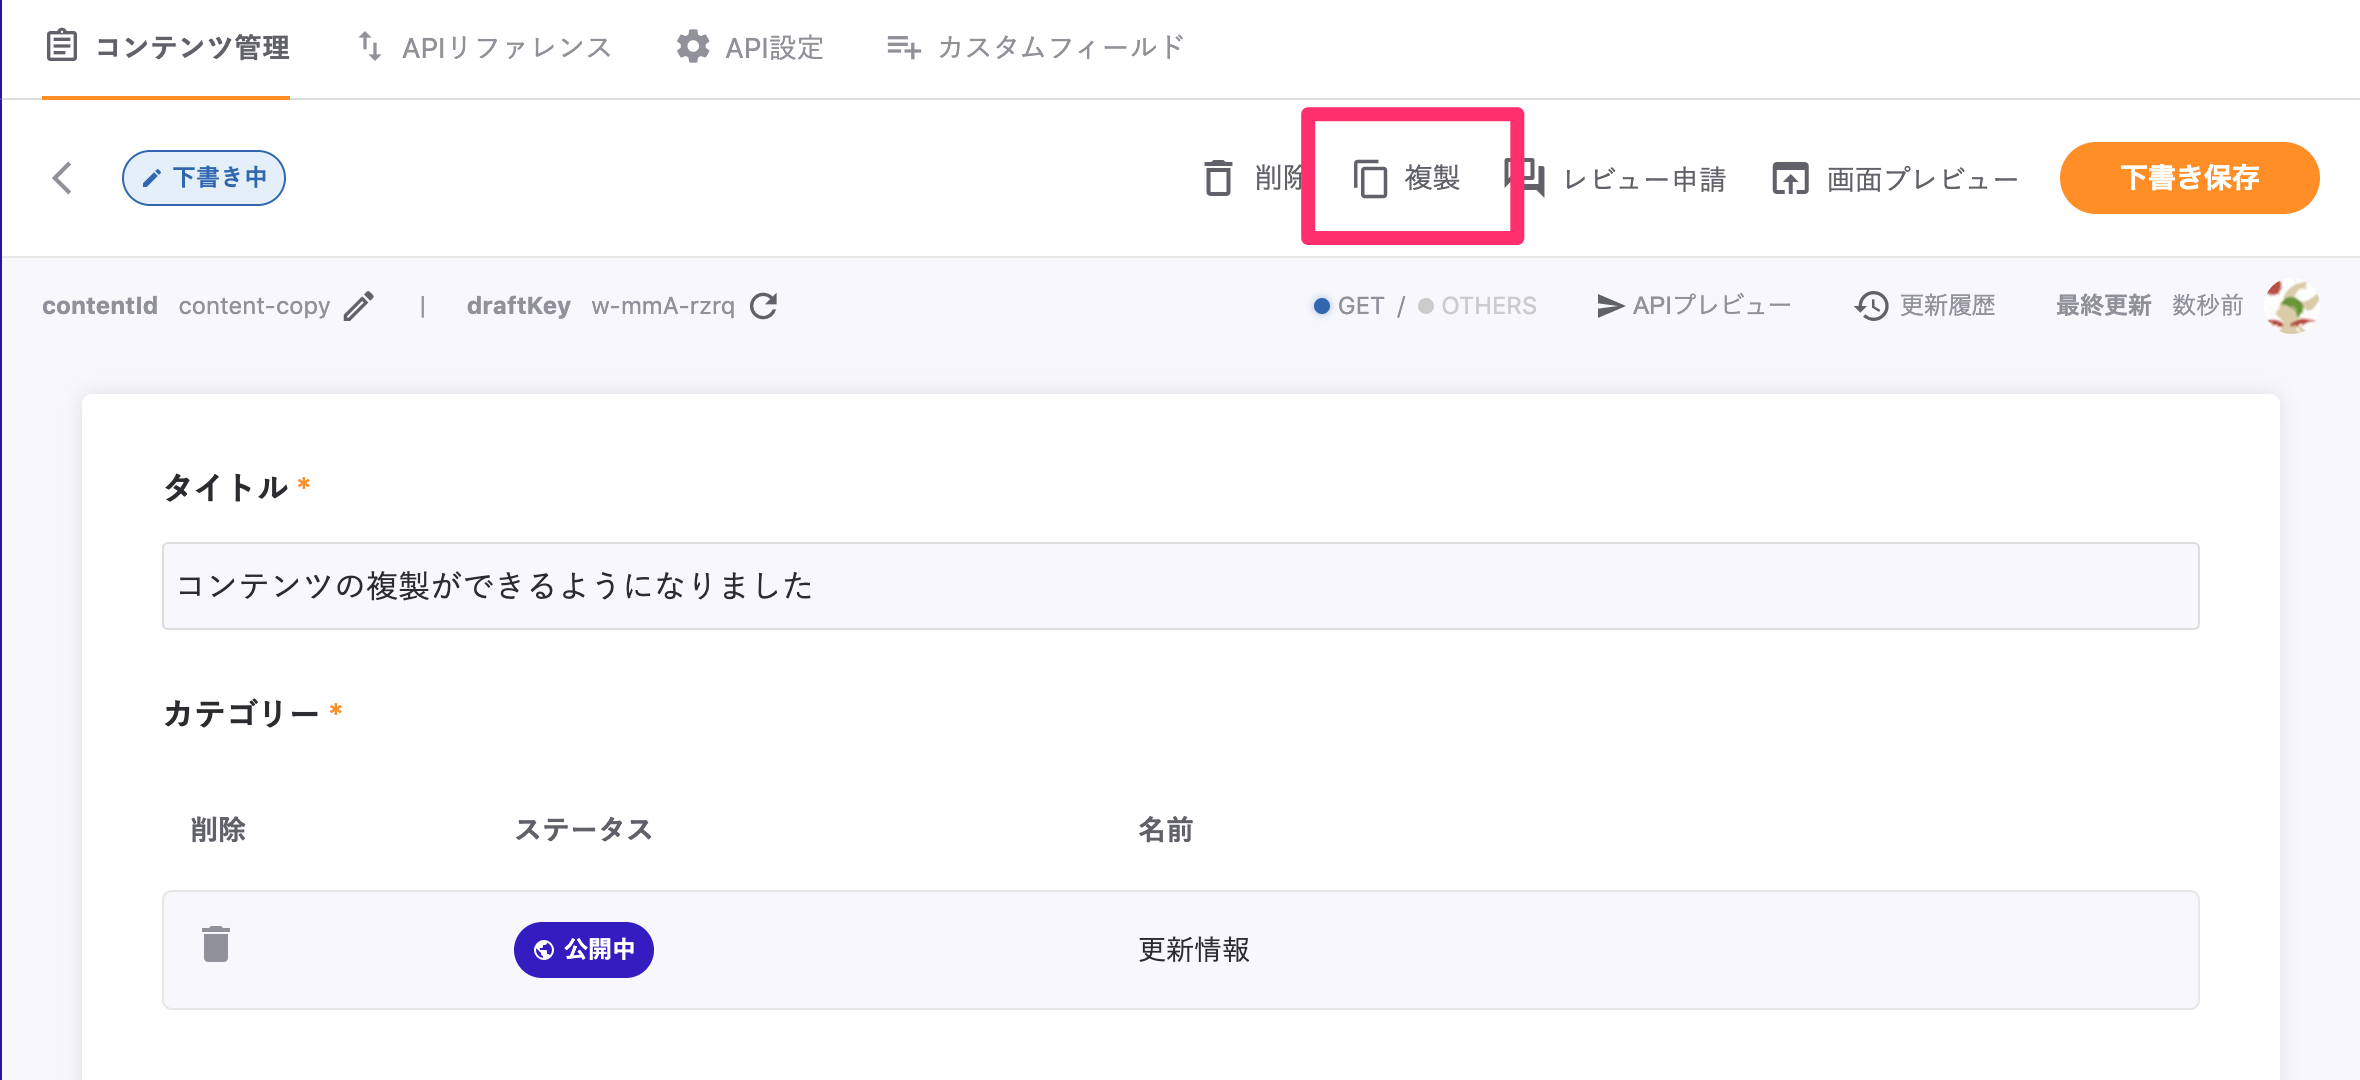Click the タイトル input field

[1180, 586]
